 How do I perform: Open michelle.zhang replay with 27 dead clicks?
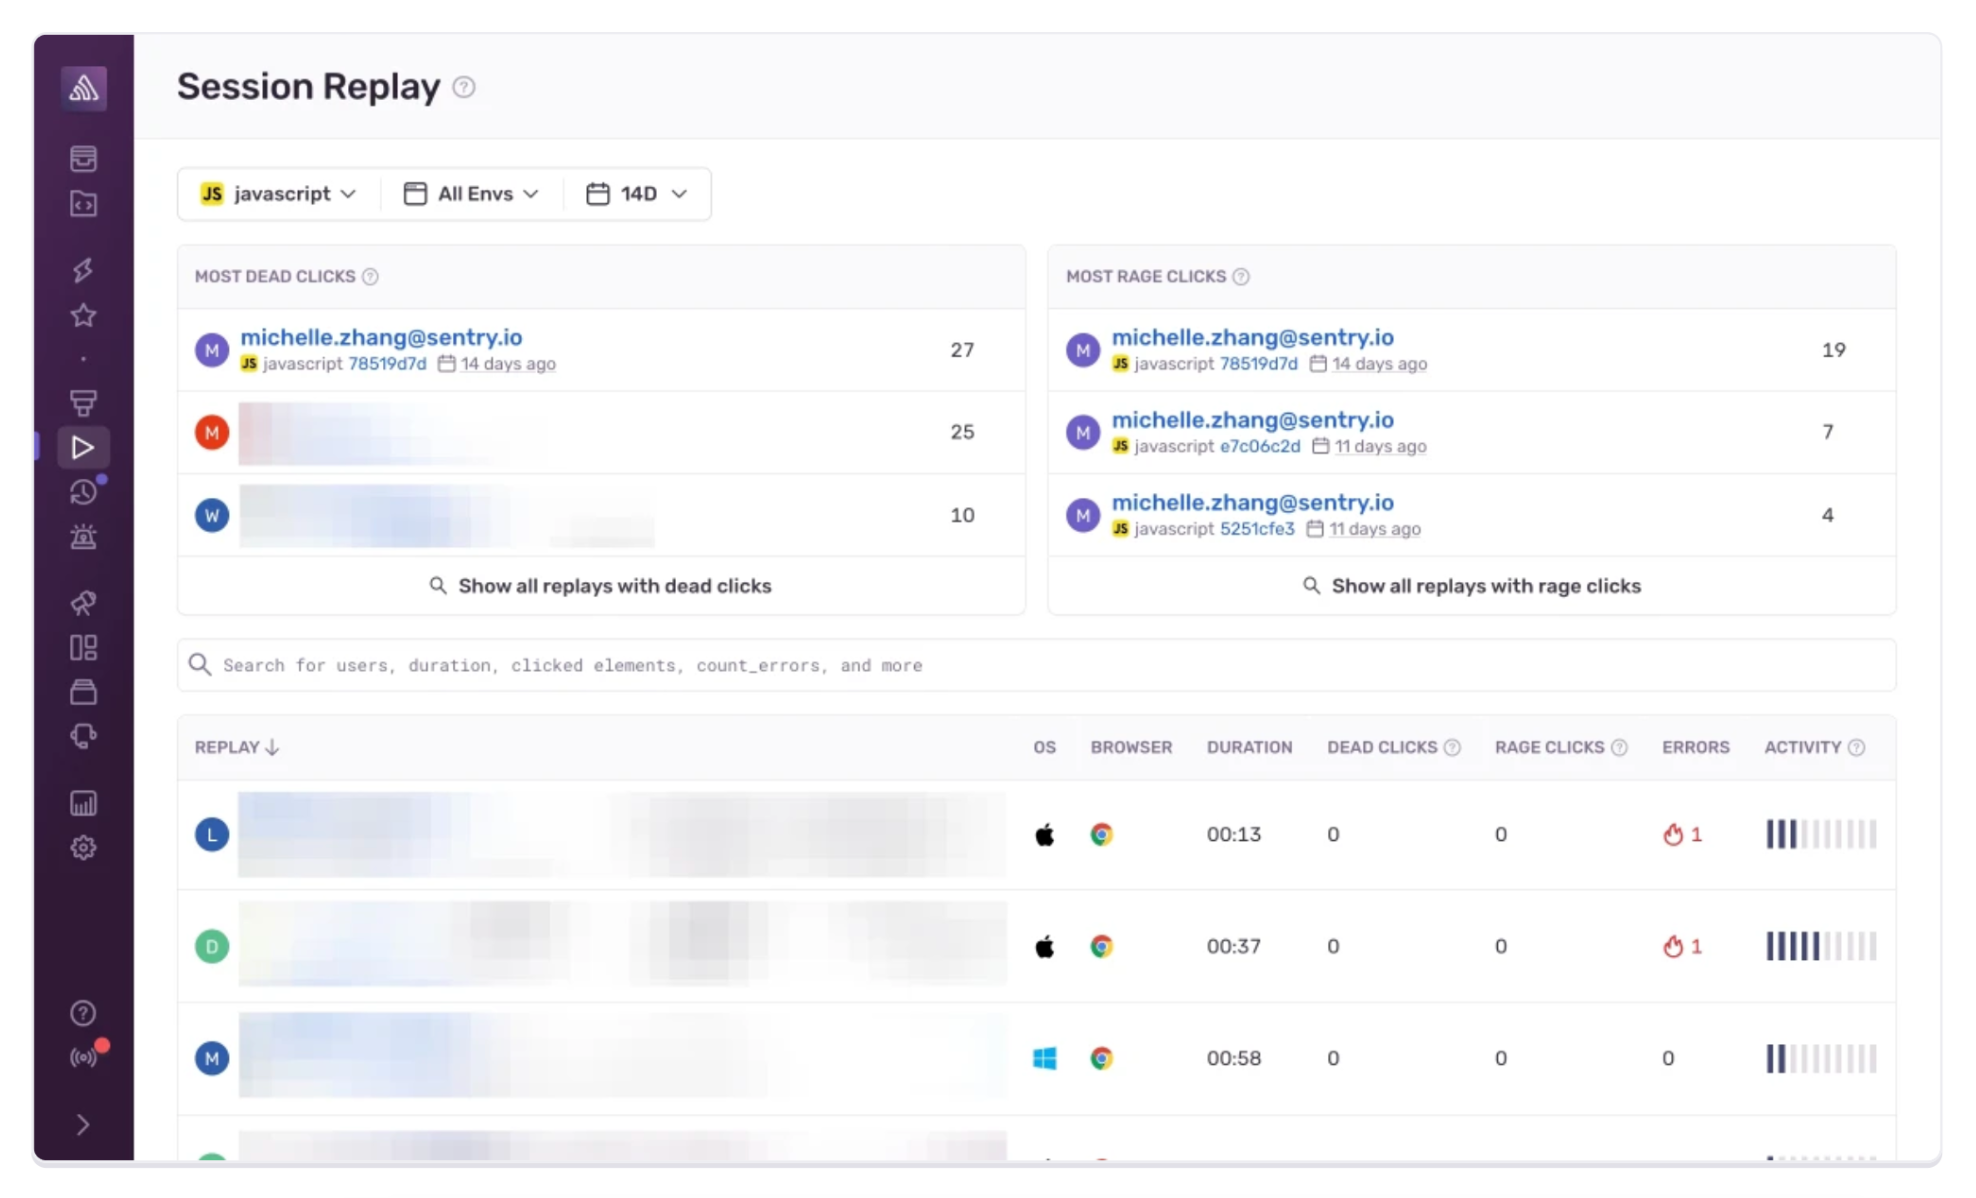[381, 337]
